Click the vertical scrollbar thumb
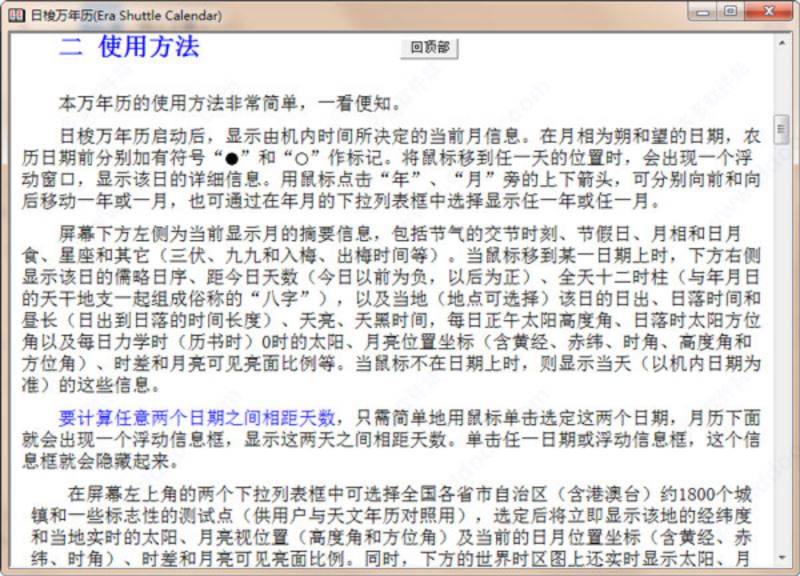 point(781,130)
